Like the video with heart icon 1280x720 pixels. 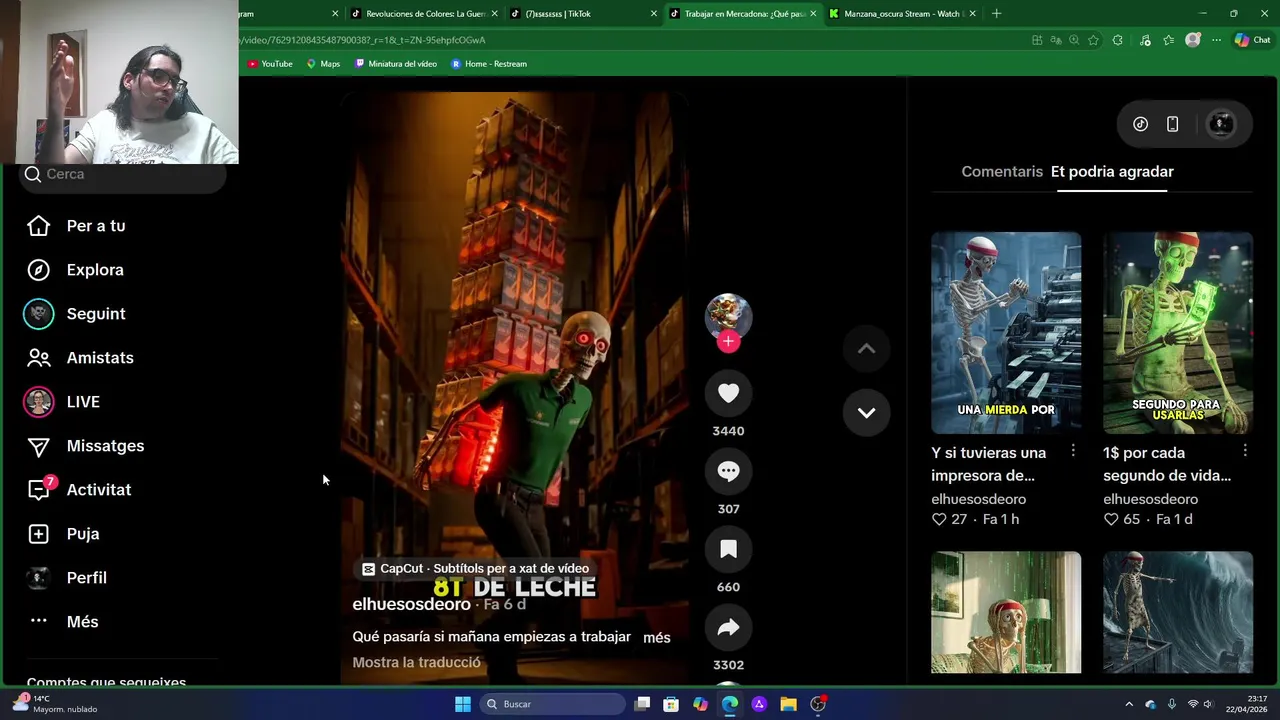coord(728,394)
